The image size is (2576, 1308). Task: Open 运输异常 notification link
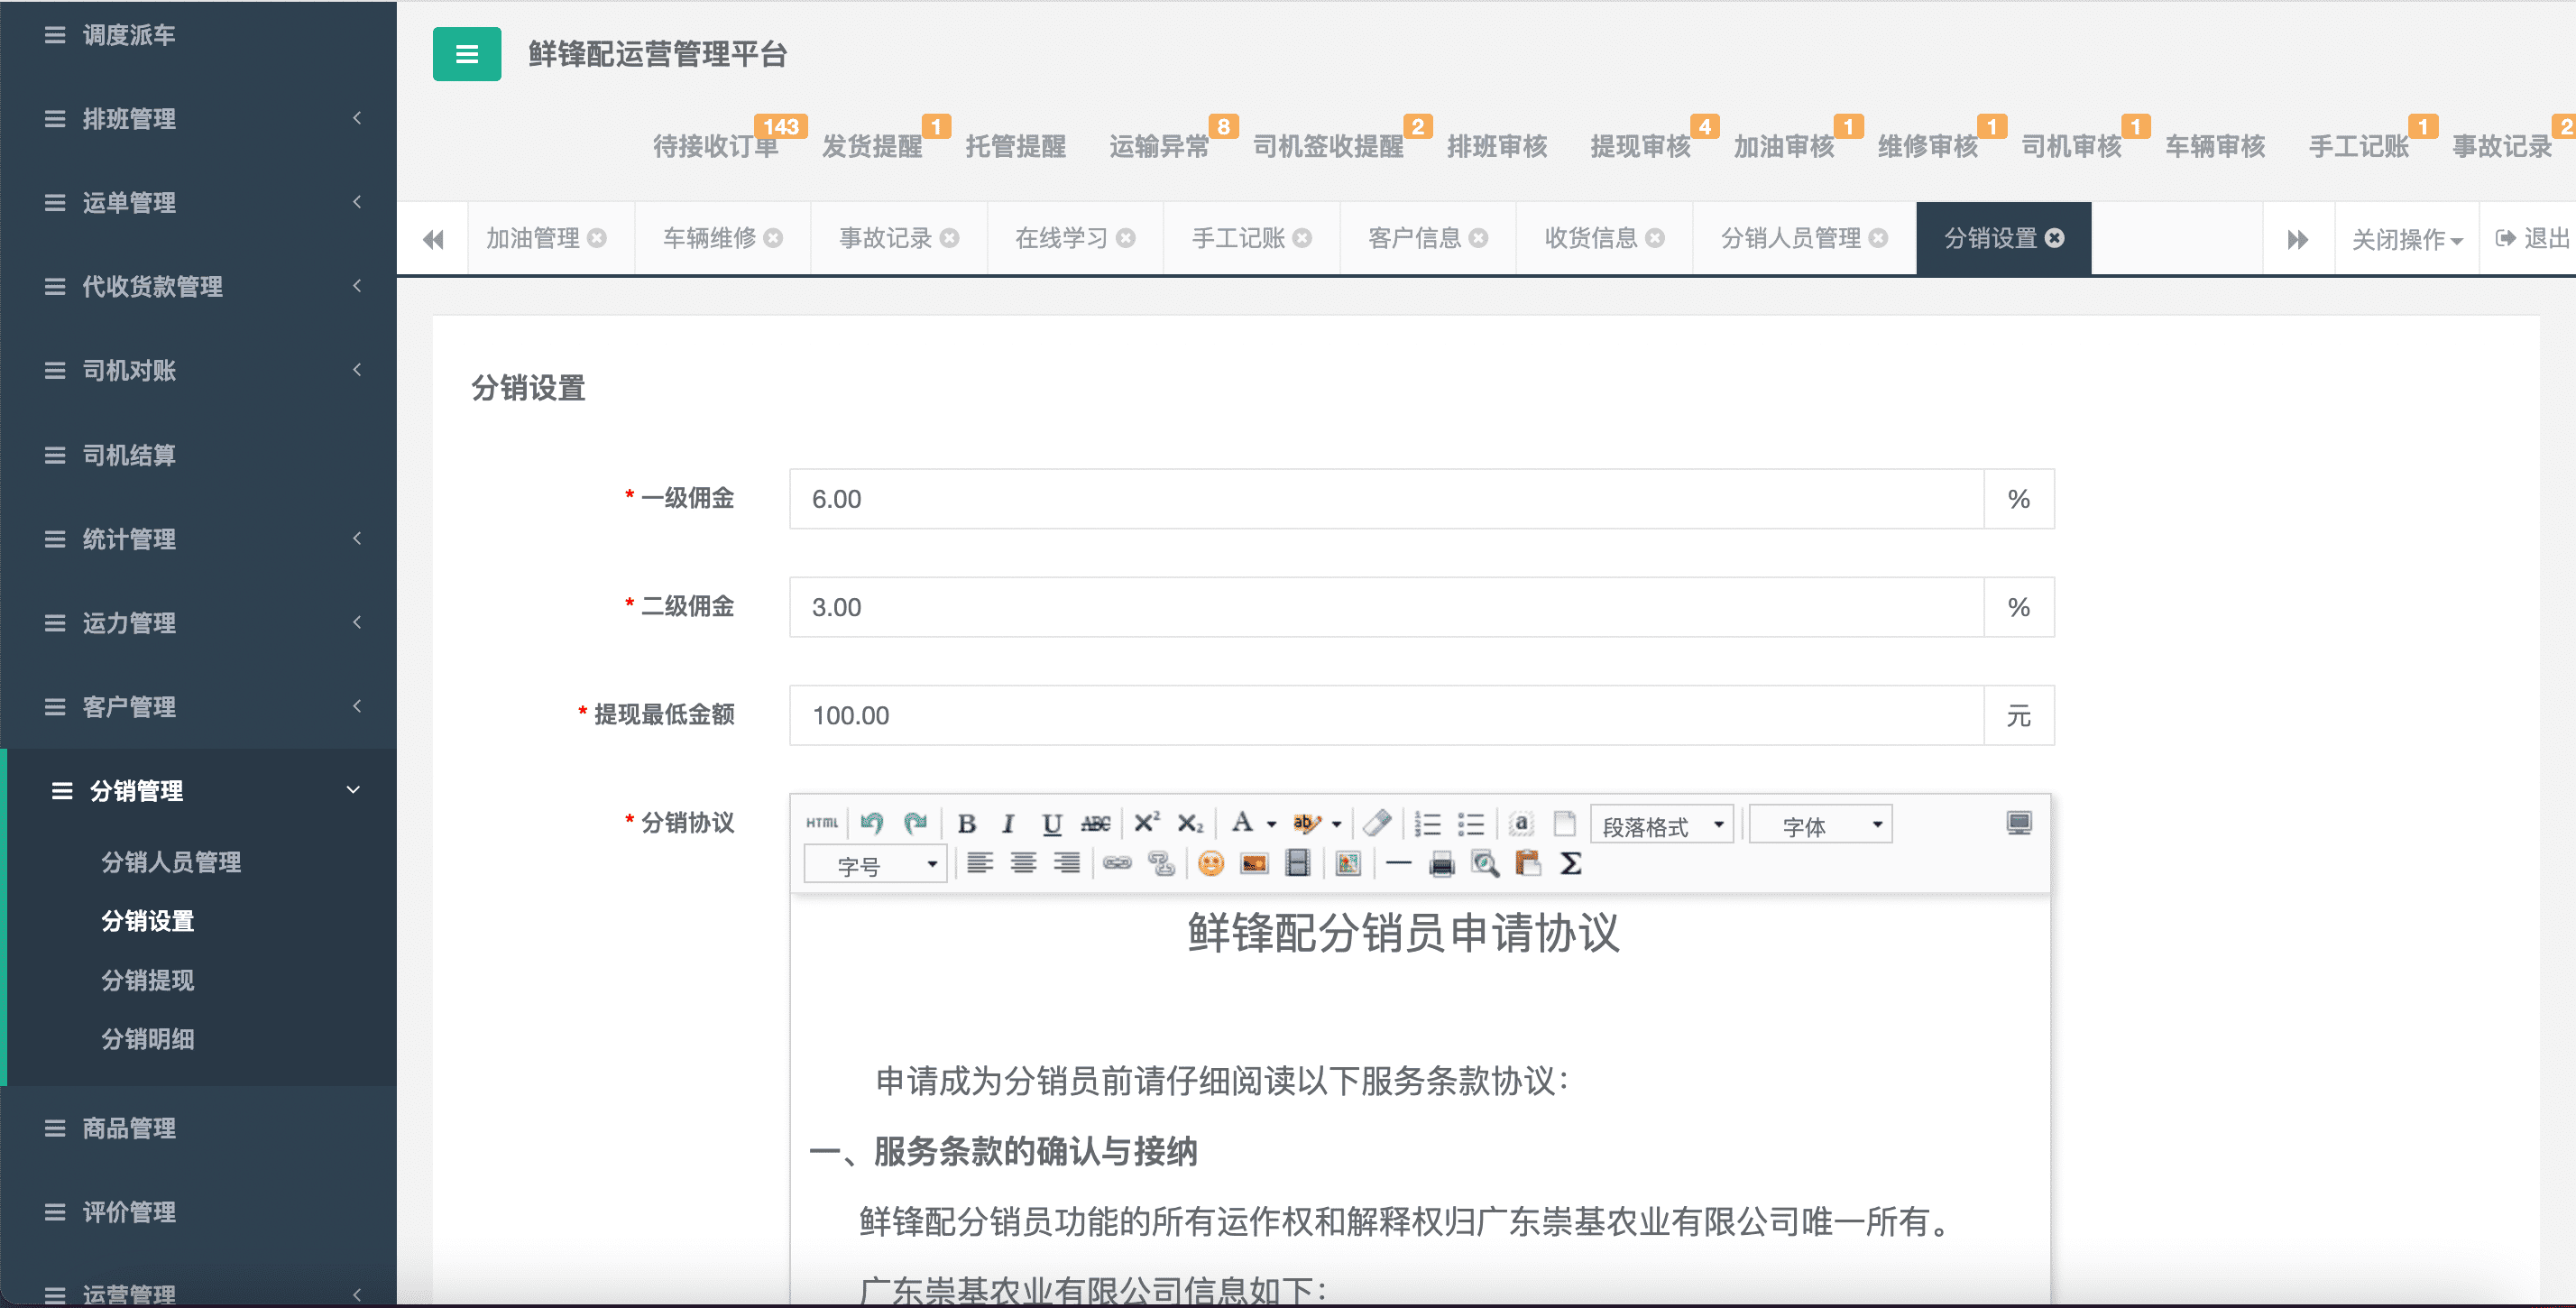click(1159, 146)
